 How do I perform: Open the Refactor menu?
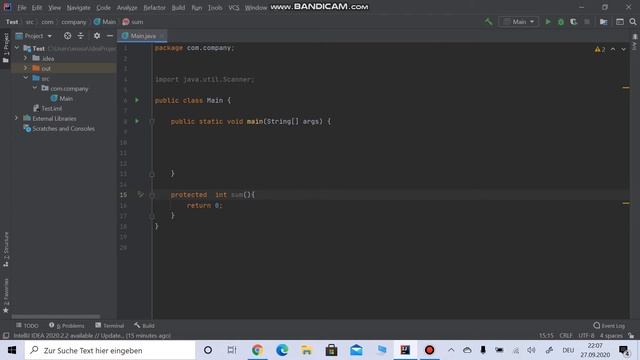154,8
